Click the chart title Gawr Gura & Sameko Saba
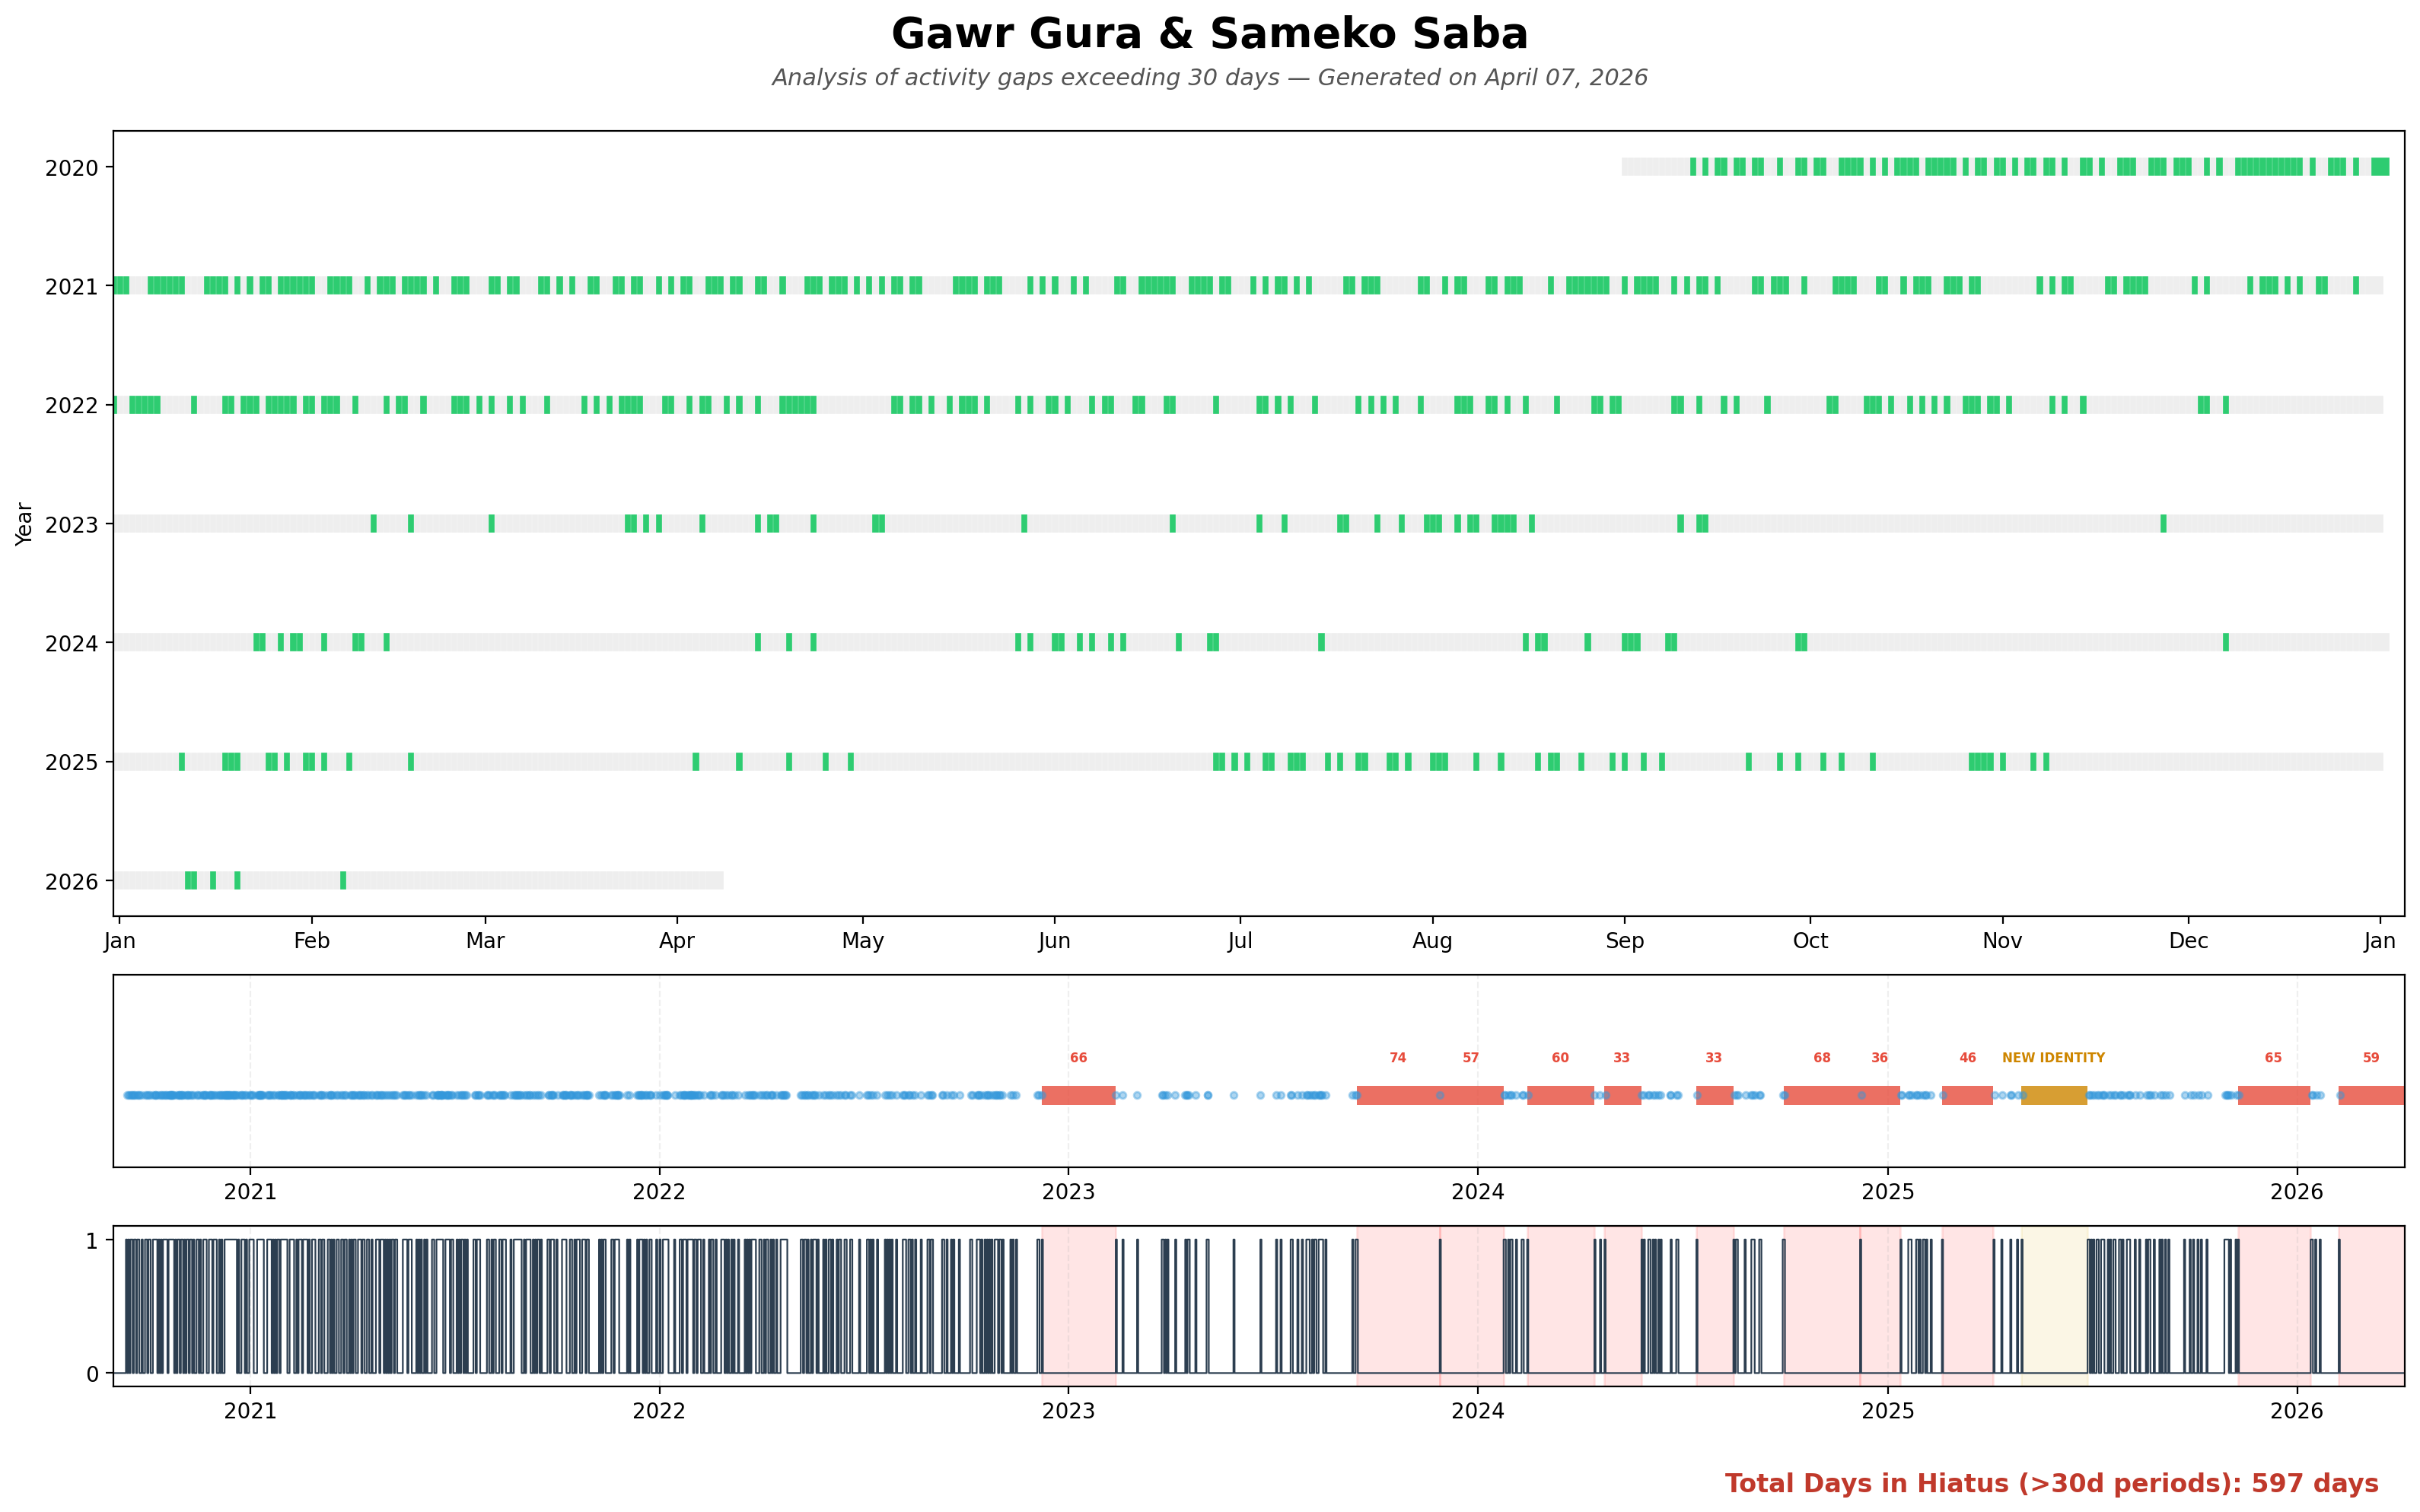Image resolution: width=2420 pixels, height=1512 pixels. (x=1209, y=34)
